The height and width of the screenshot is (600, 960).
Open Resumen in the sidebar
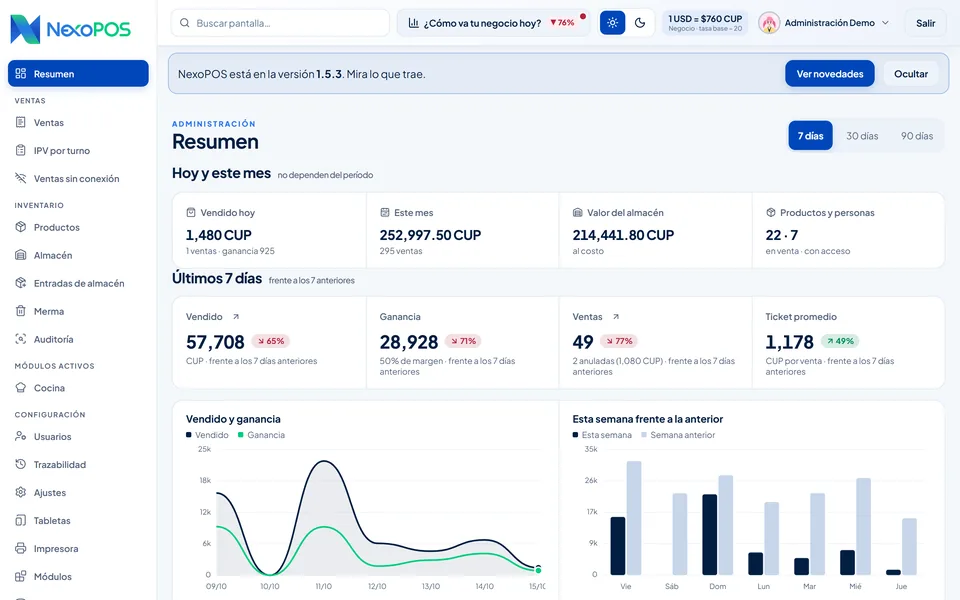point(78,73)
